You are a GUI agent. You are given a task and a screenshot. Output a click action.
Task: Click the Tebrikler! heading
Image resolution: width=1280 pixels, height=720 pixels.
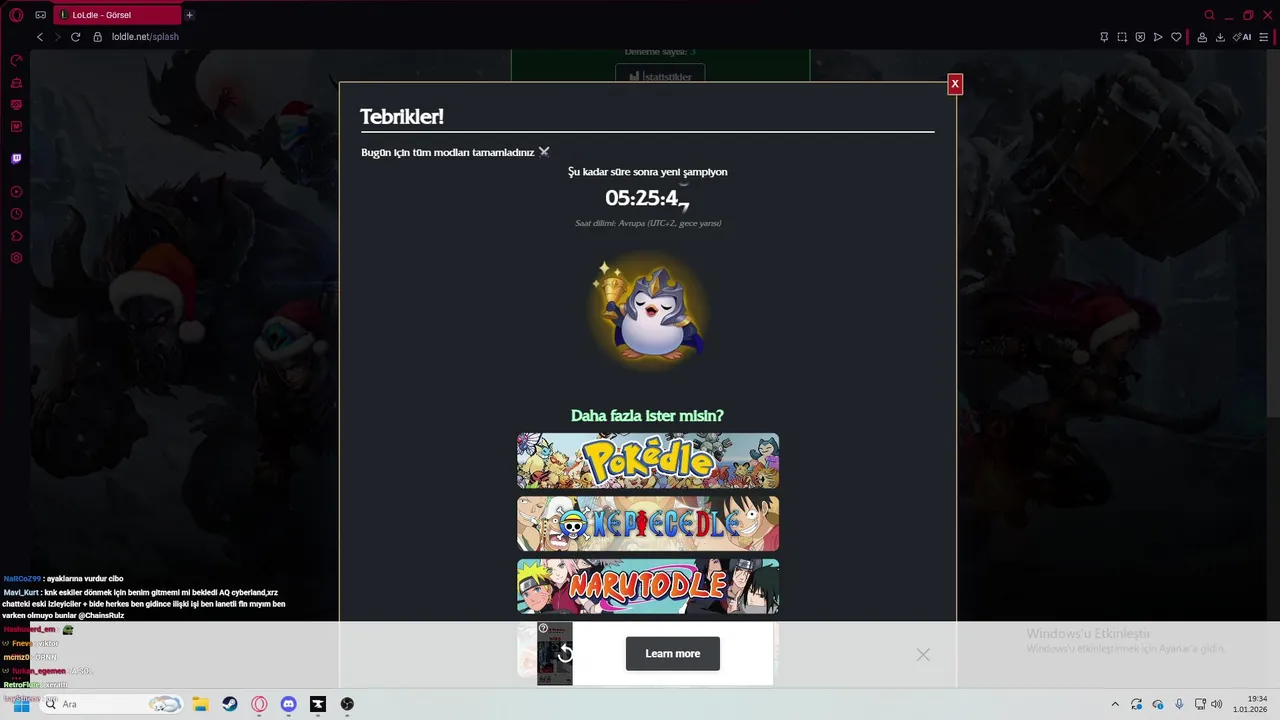[402, 117]
